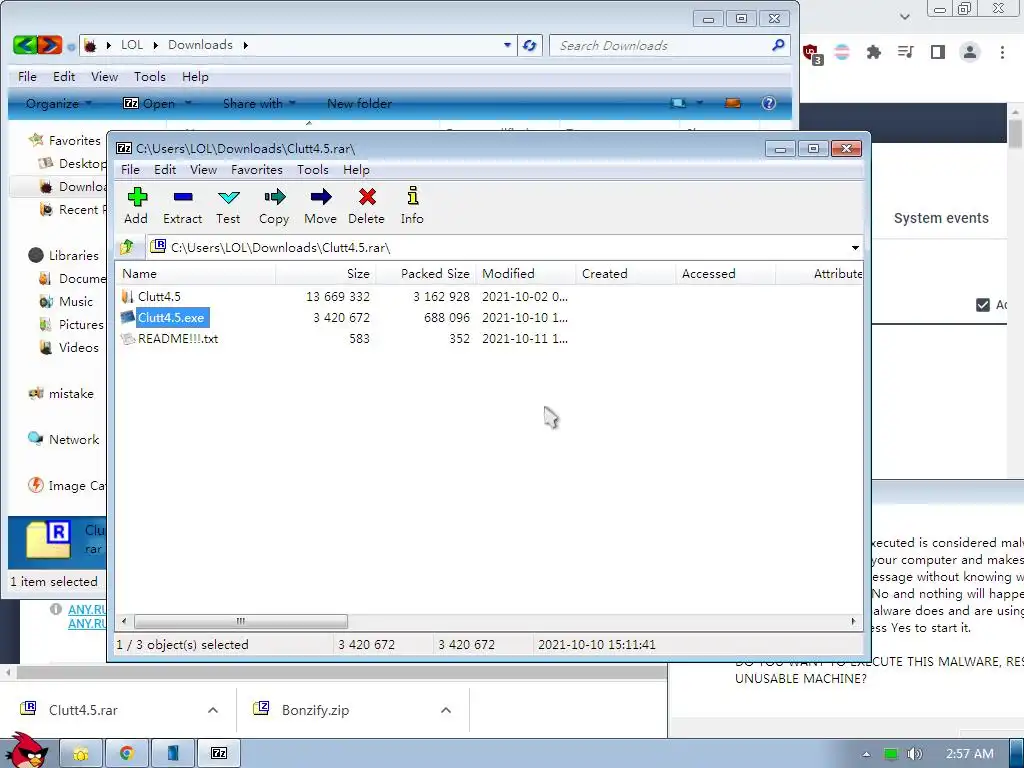Image resolution: width=1024 pixels, height=768 pixels.
Task: Open Music library in Explorer sidebar
Action: tap(76, 302)
